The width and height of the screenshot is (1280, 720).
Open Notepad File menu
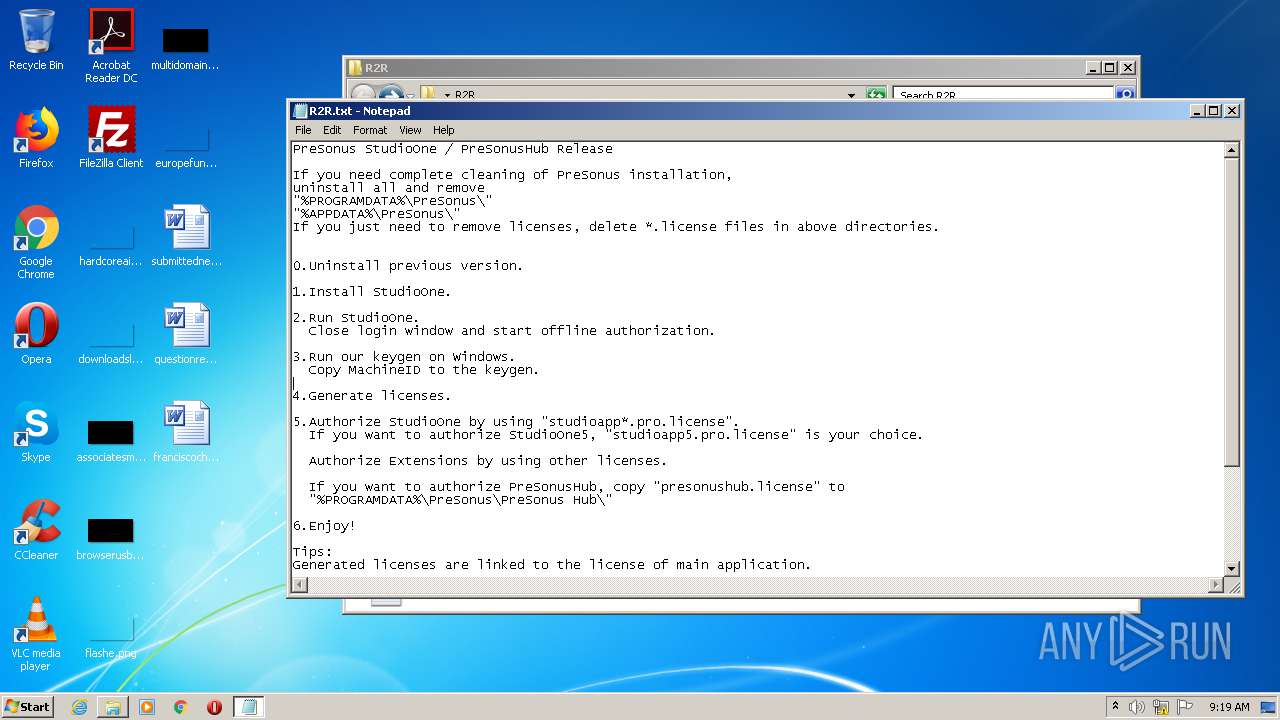(303, 130)
